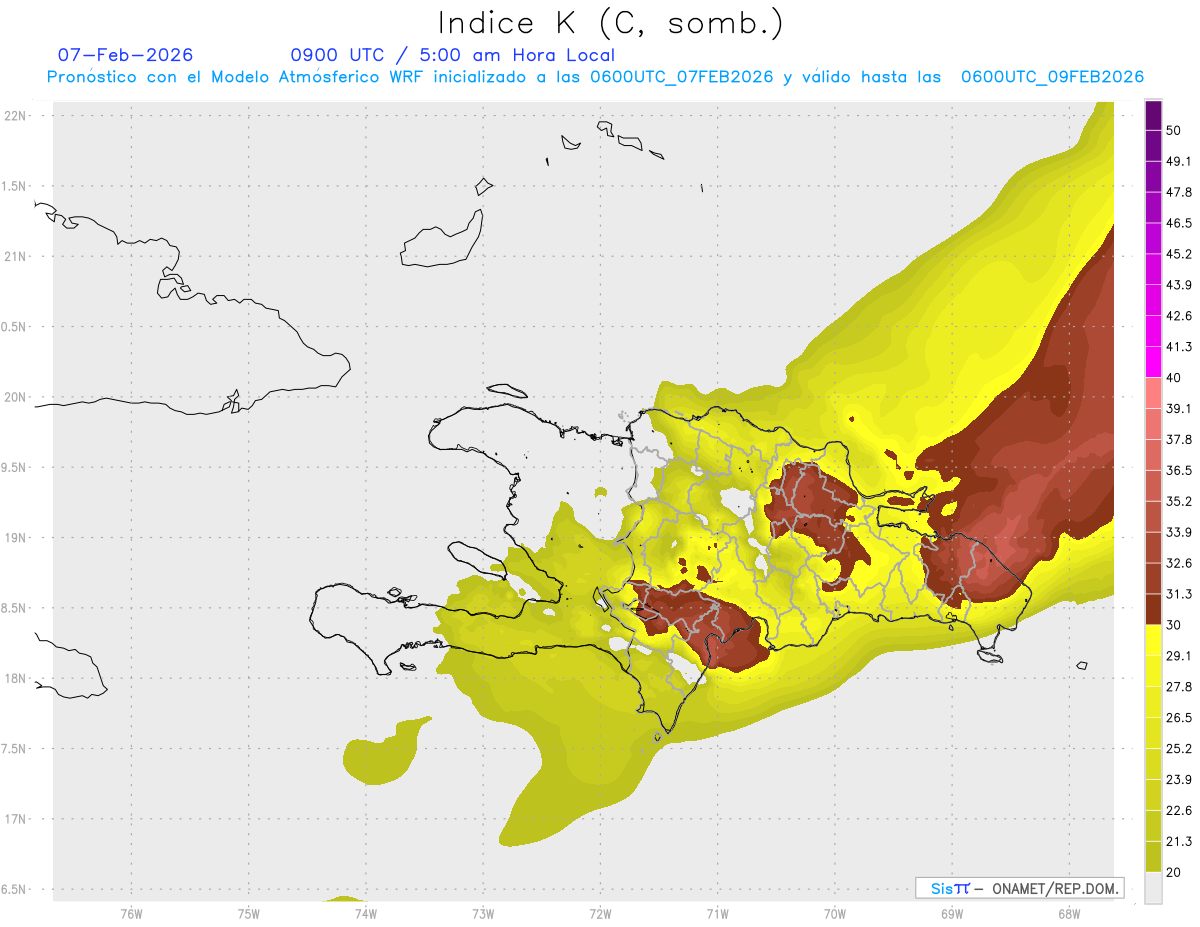Click the "75W" longitude label
The width and height of the screenshot is (1200, 927).
point(248,914)
